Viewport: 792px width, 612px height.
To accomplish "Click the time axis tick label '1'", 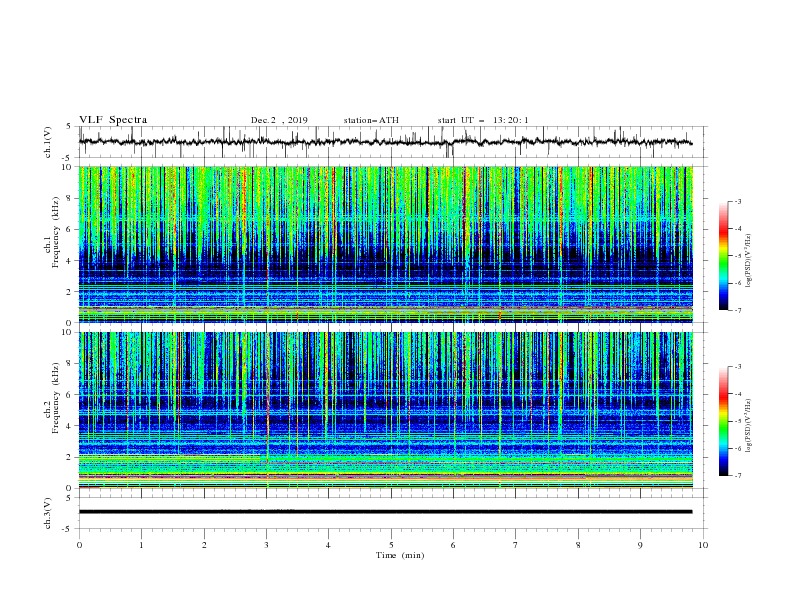I will pos(141,545).
